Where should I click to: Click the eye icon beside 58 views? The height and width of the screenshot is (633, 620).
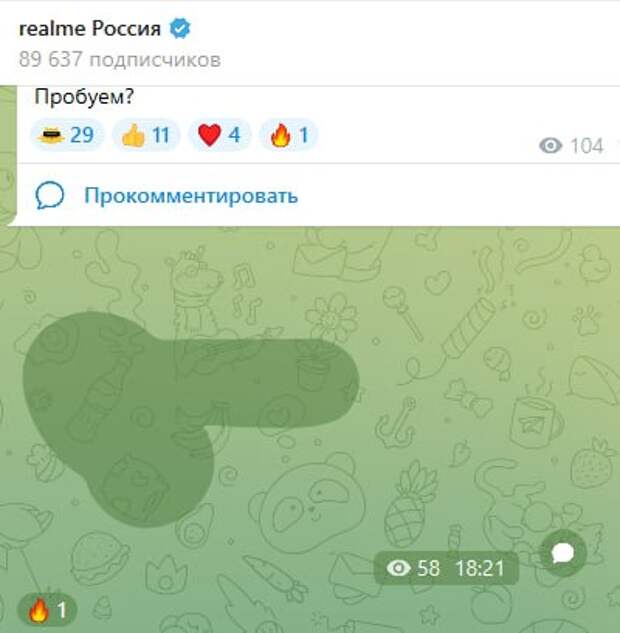[398, 568]
